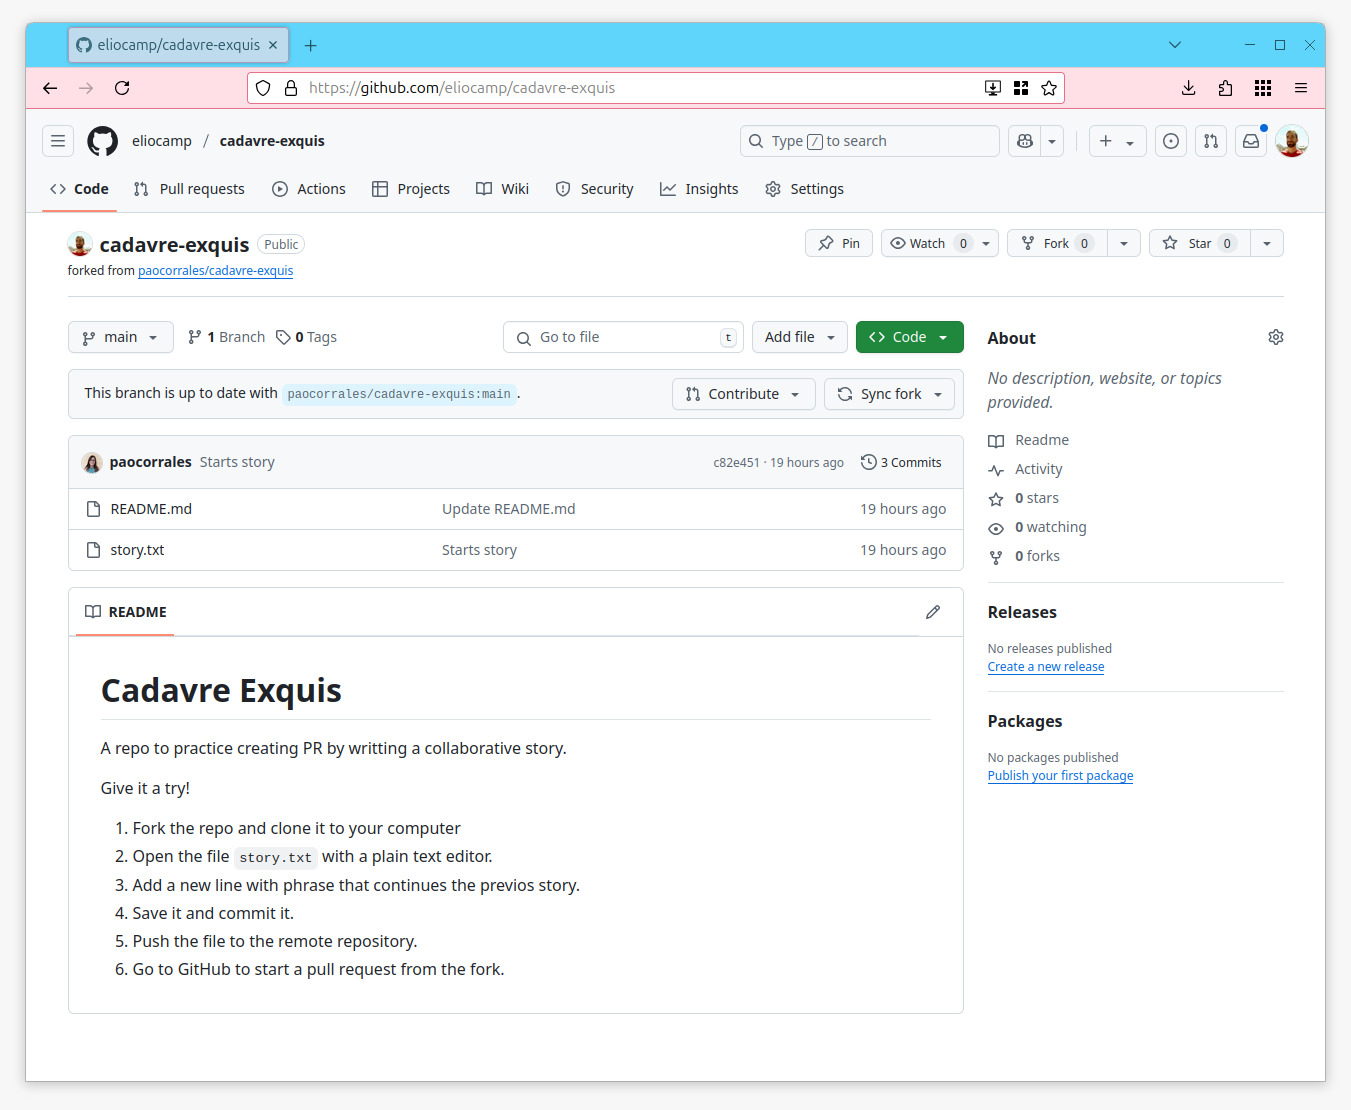Switch to the Code tab

point(79,189)
